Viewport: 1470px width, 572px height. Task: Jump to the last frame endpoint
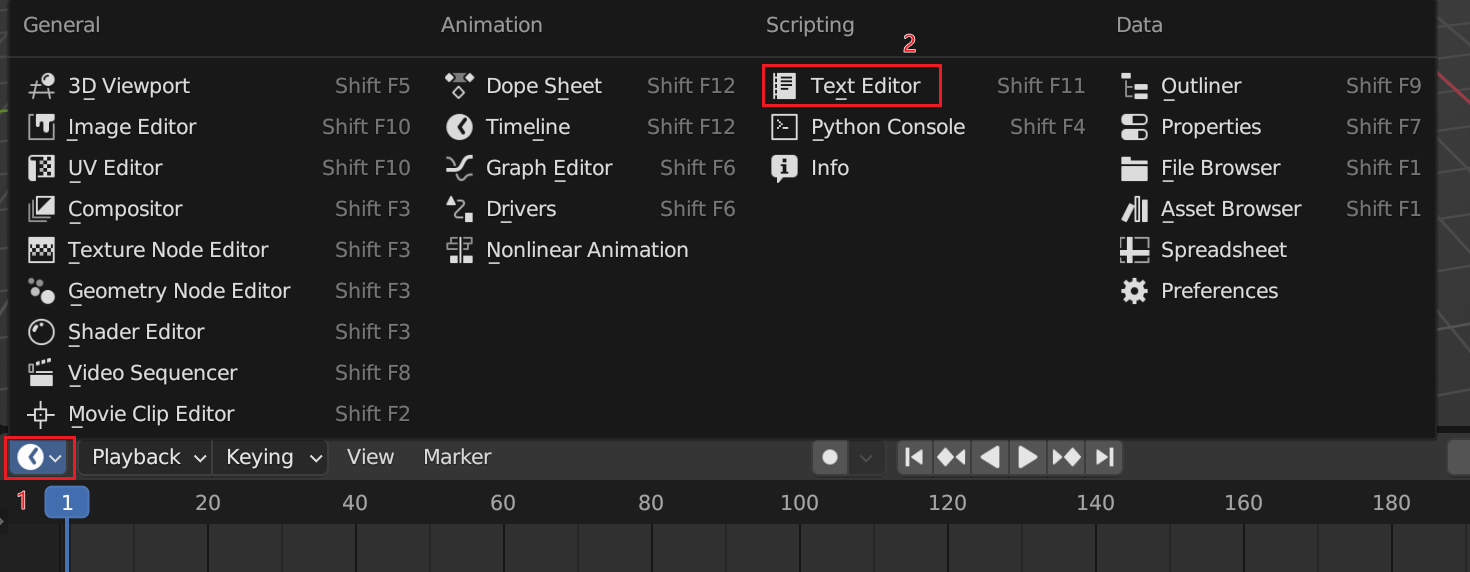pos(1105,457)
